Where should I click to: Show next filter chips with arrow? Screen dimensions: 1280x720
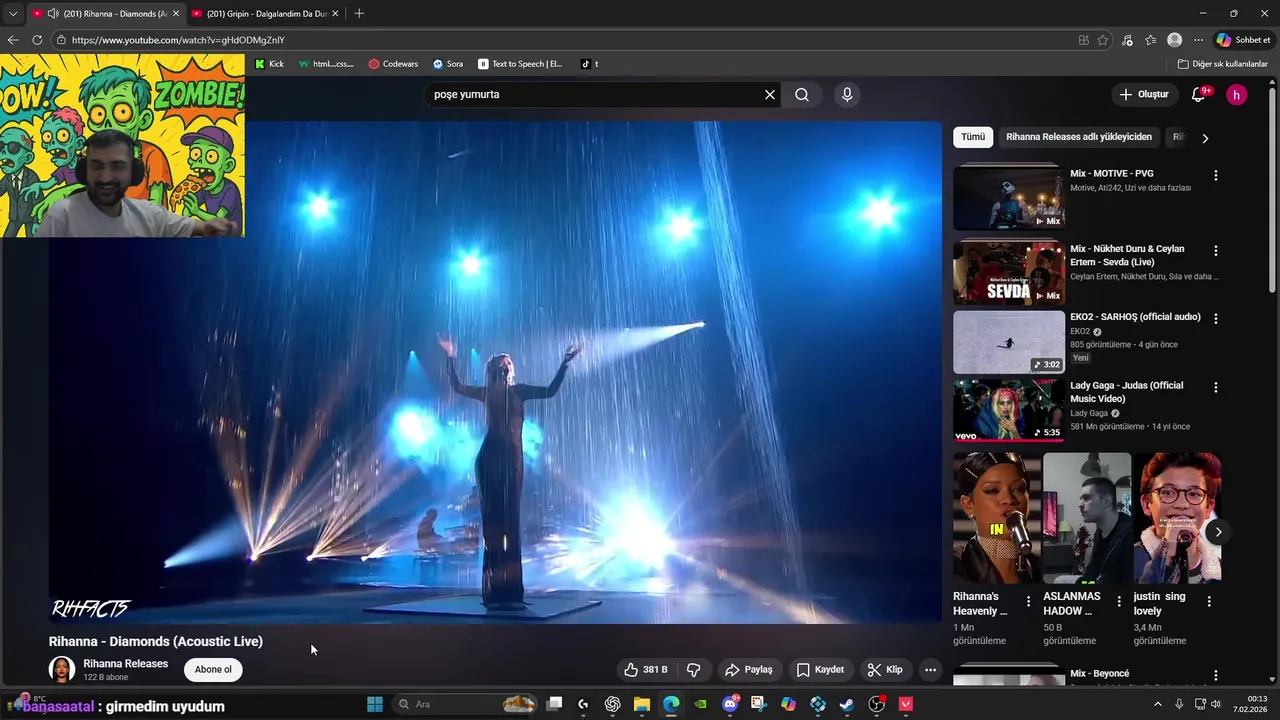coord(1205,138)
